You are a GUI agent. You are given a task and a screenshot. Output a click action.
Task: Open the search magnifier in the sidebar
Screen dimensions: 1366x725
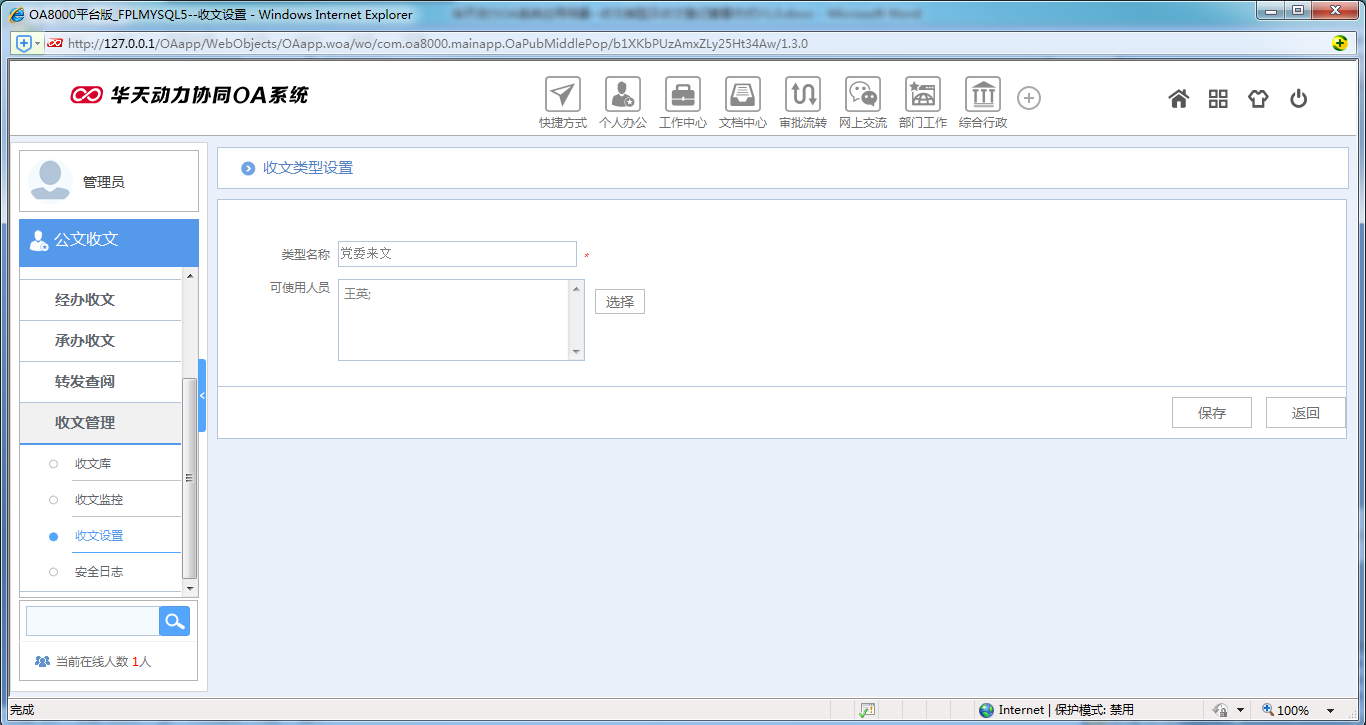pos(173,620)
